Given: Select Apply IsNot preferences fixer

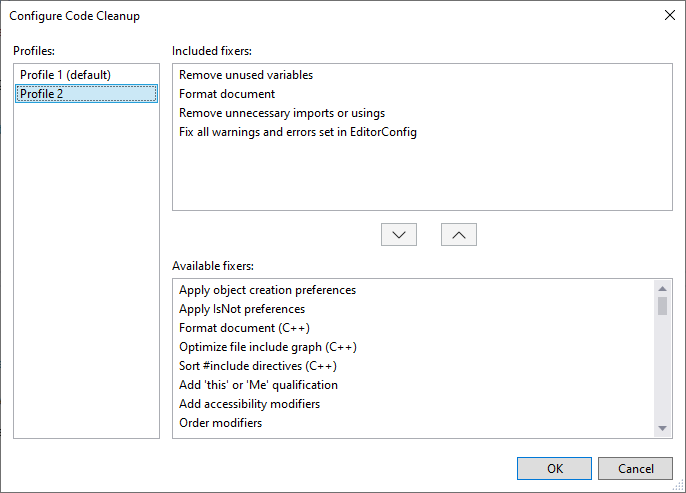Looking at the screenshot, I should coord(242,309).
